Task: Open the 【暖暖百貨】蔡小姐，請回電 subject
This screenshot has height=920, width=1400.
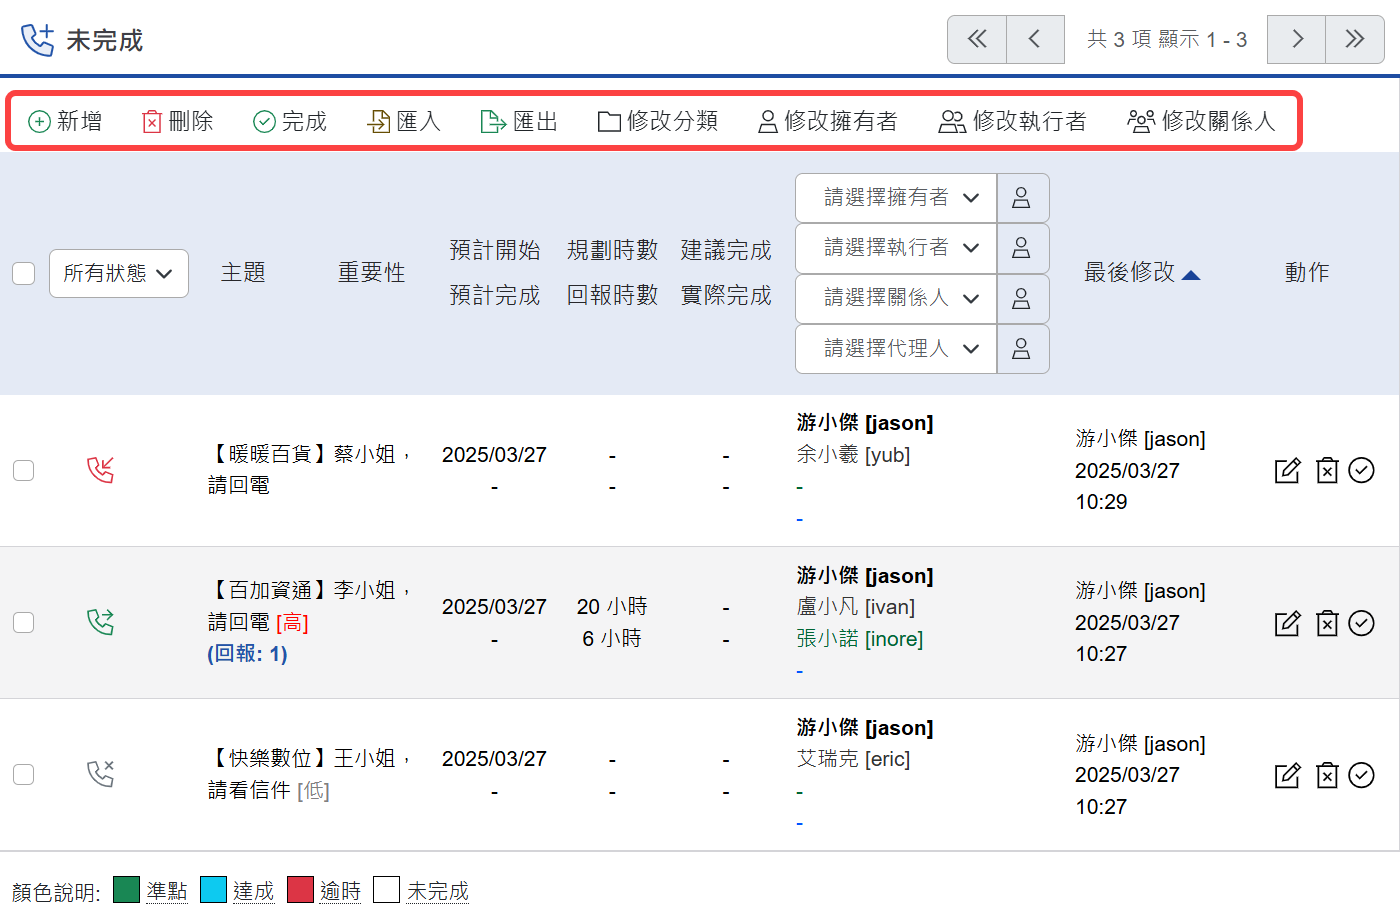Action: (x=310, y=470)
